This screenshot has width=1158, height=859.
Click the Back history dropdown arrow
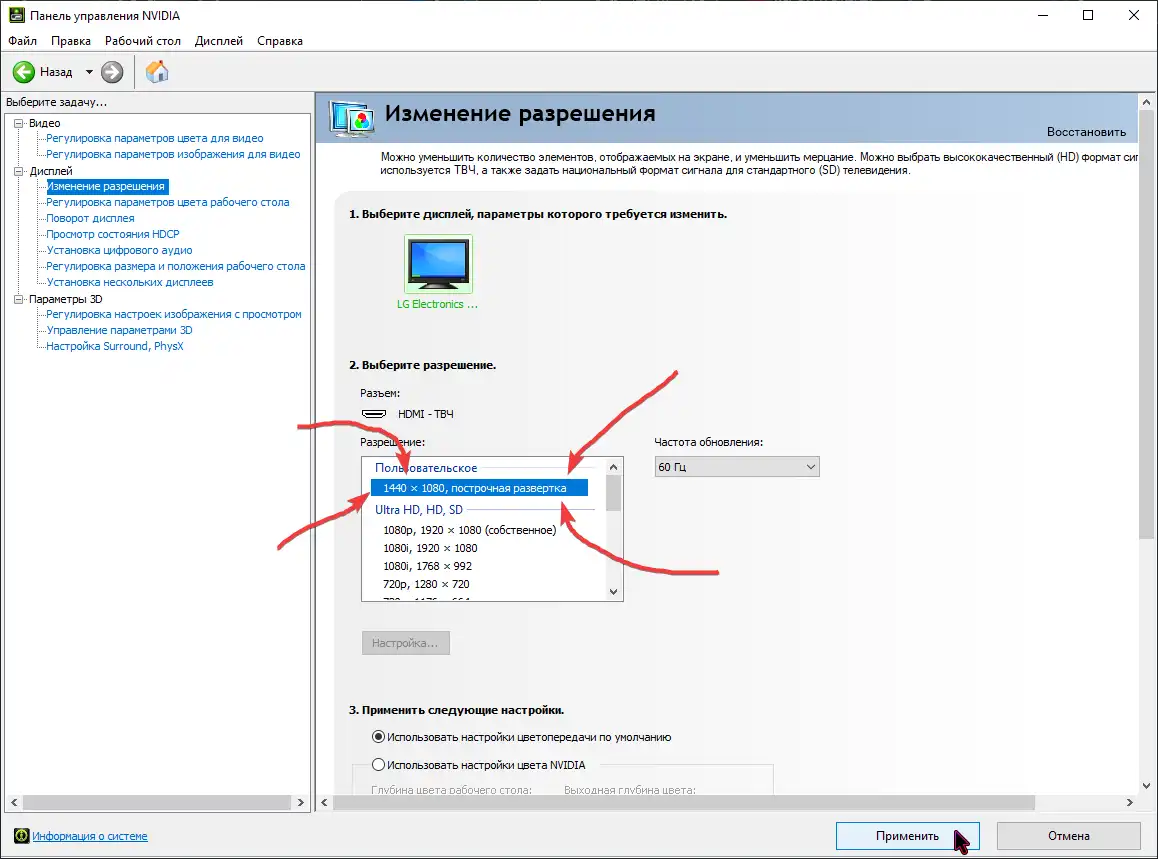89,72
